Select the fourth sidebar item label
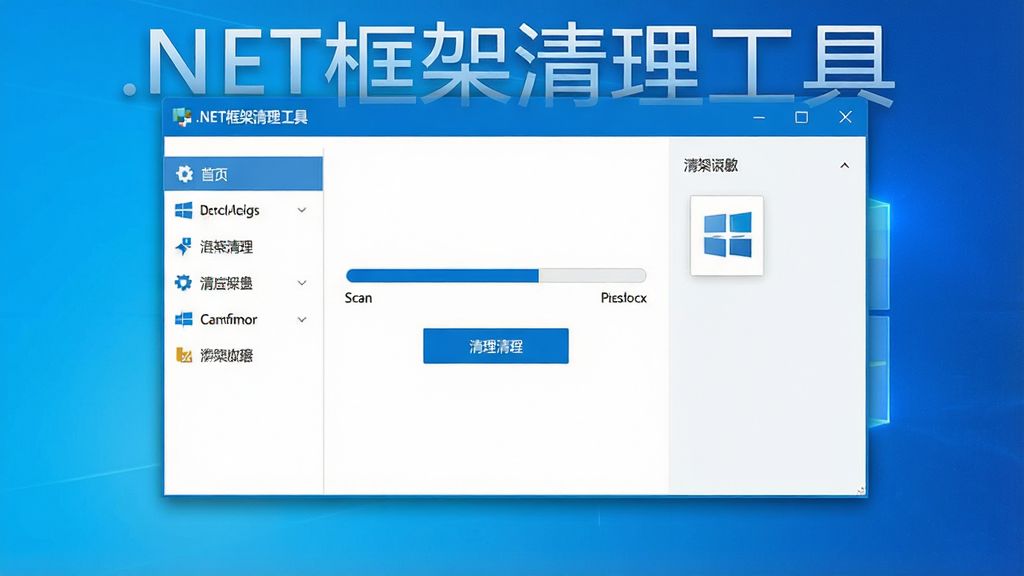Screen dimensions: 1024x576 coord(226,283)
